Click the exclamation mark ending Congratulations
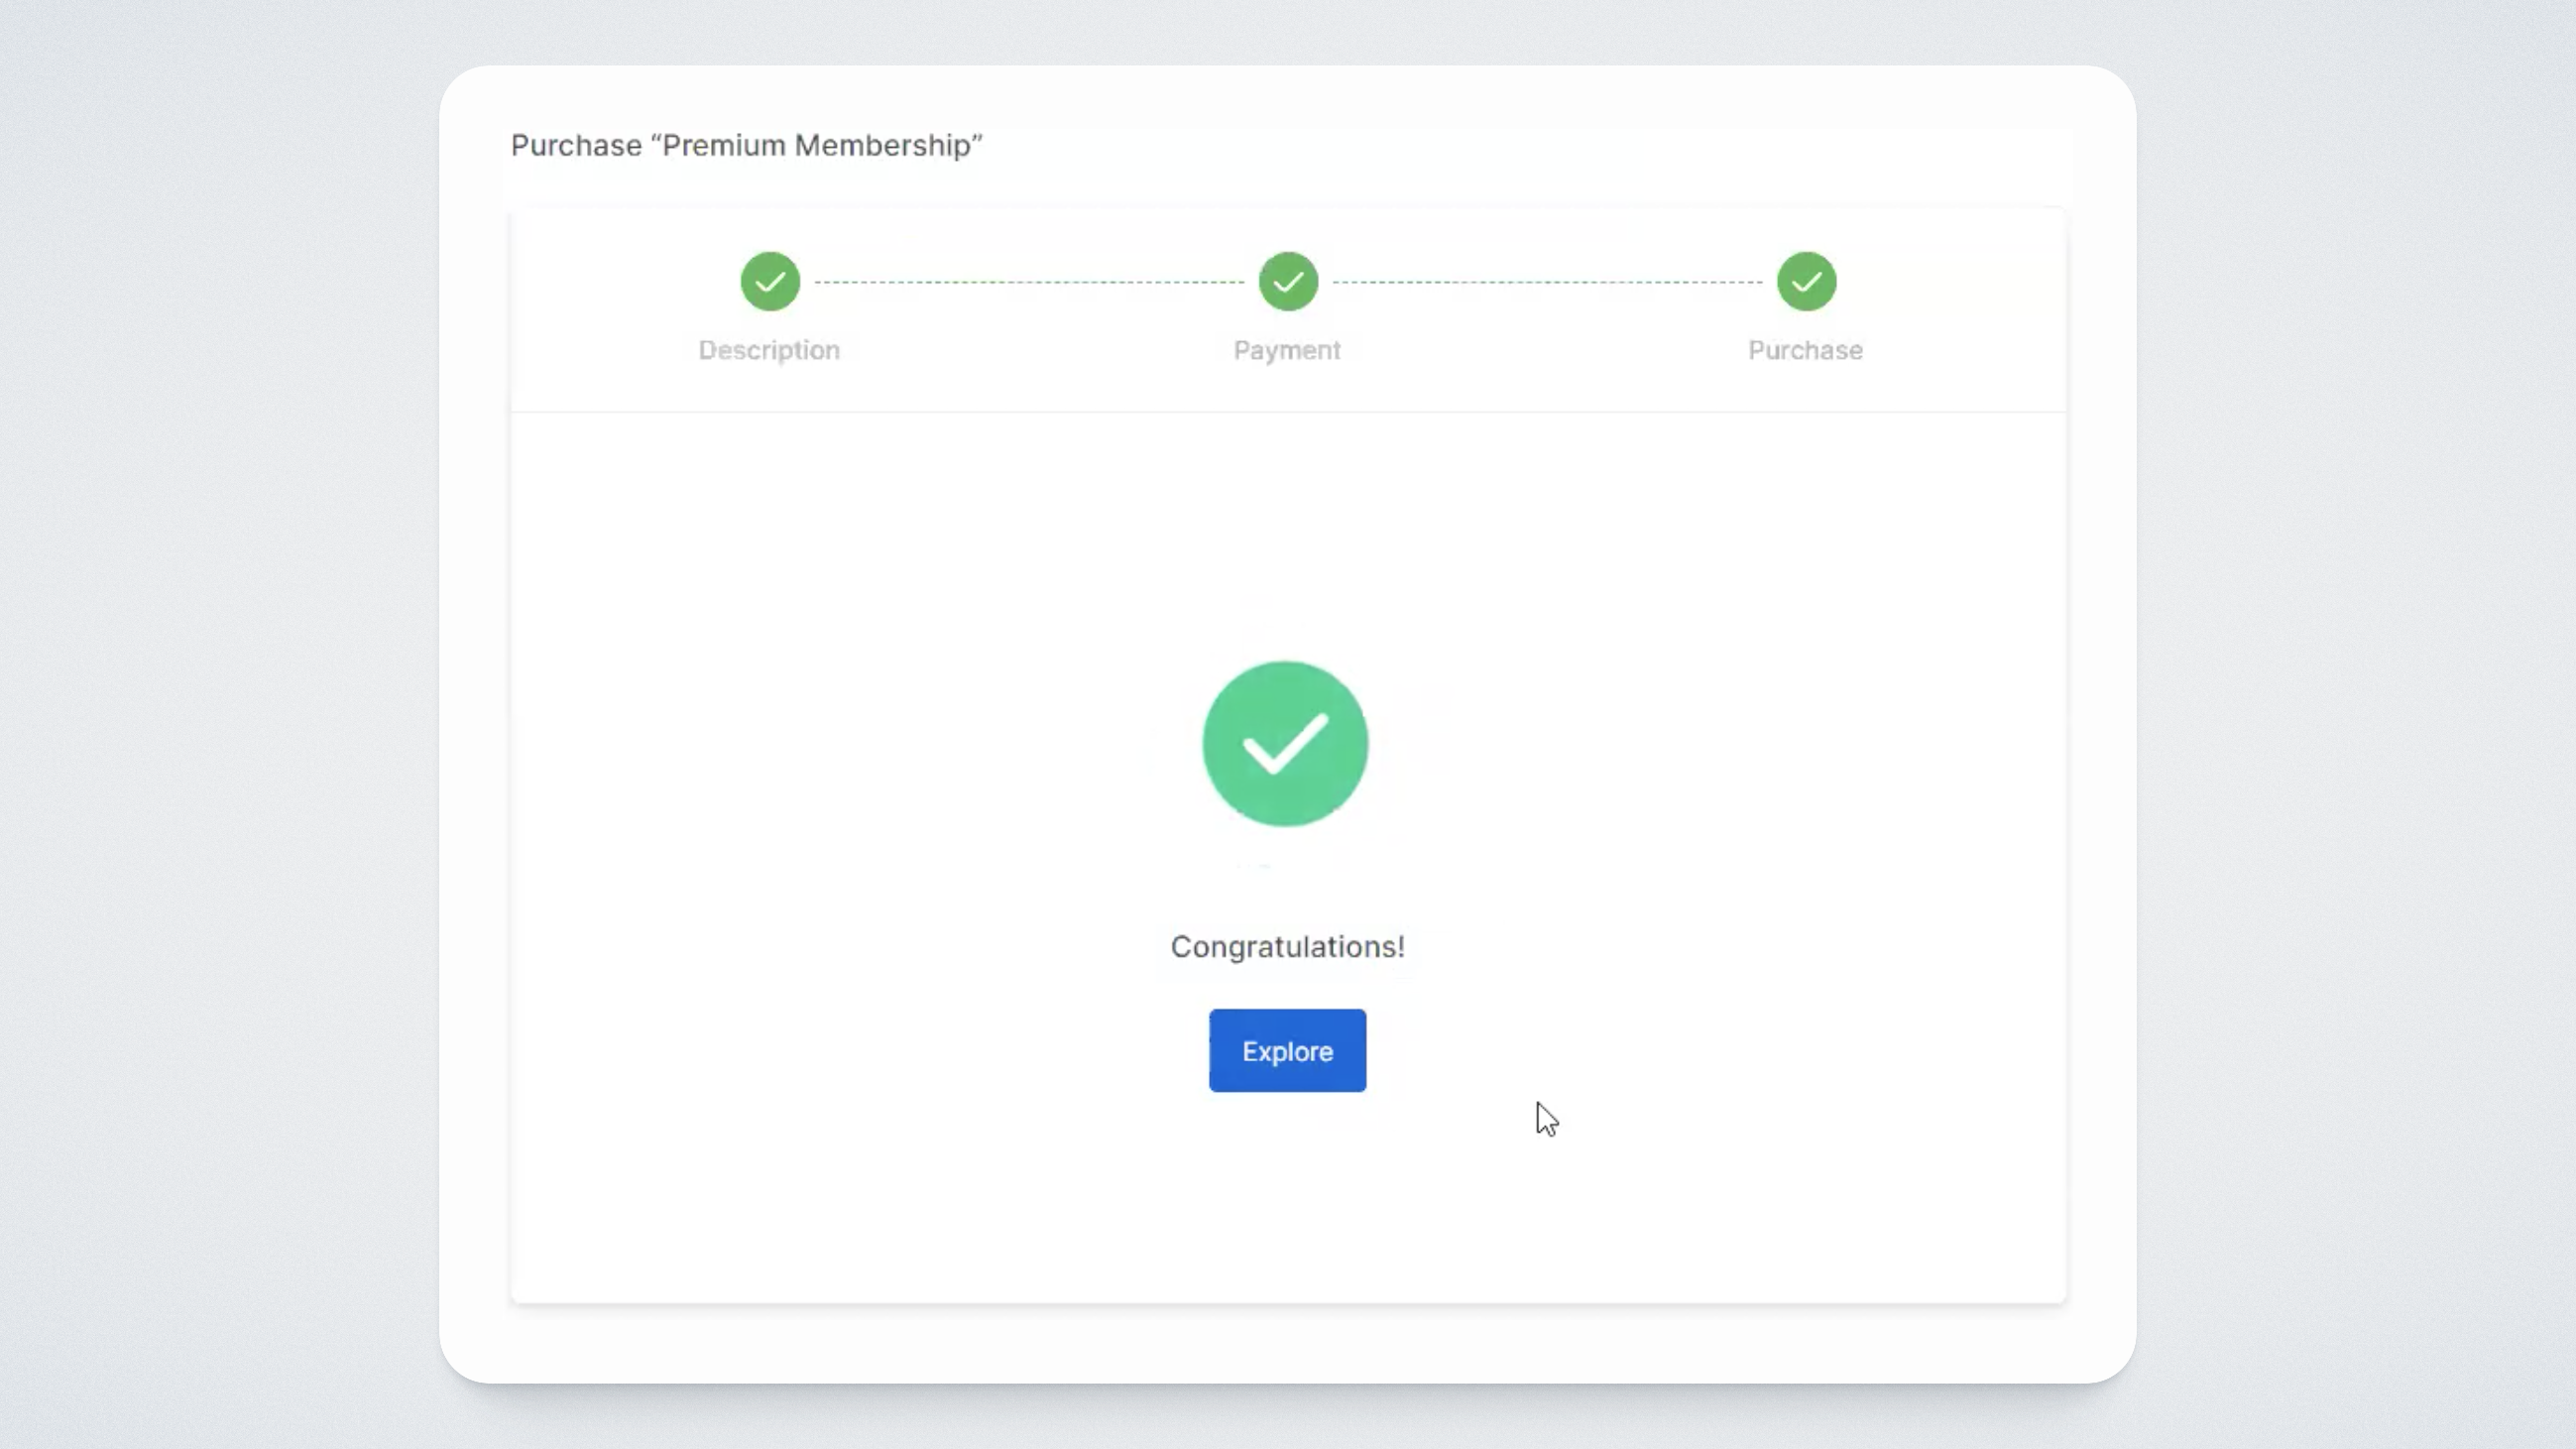 click(x=1401, y=946)
